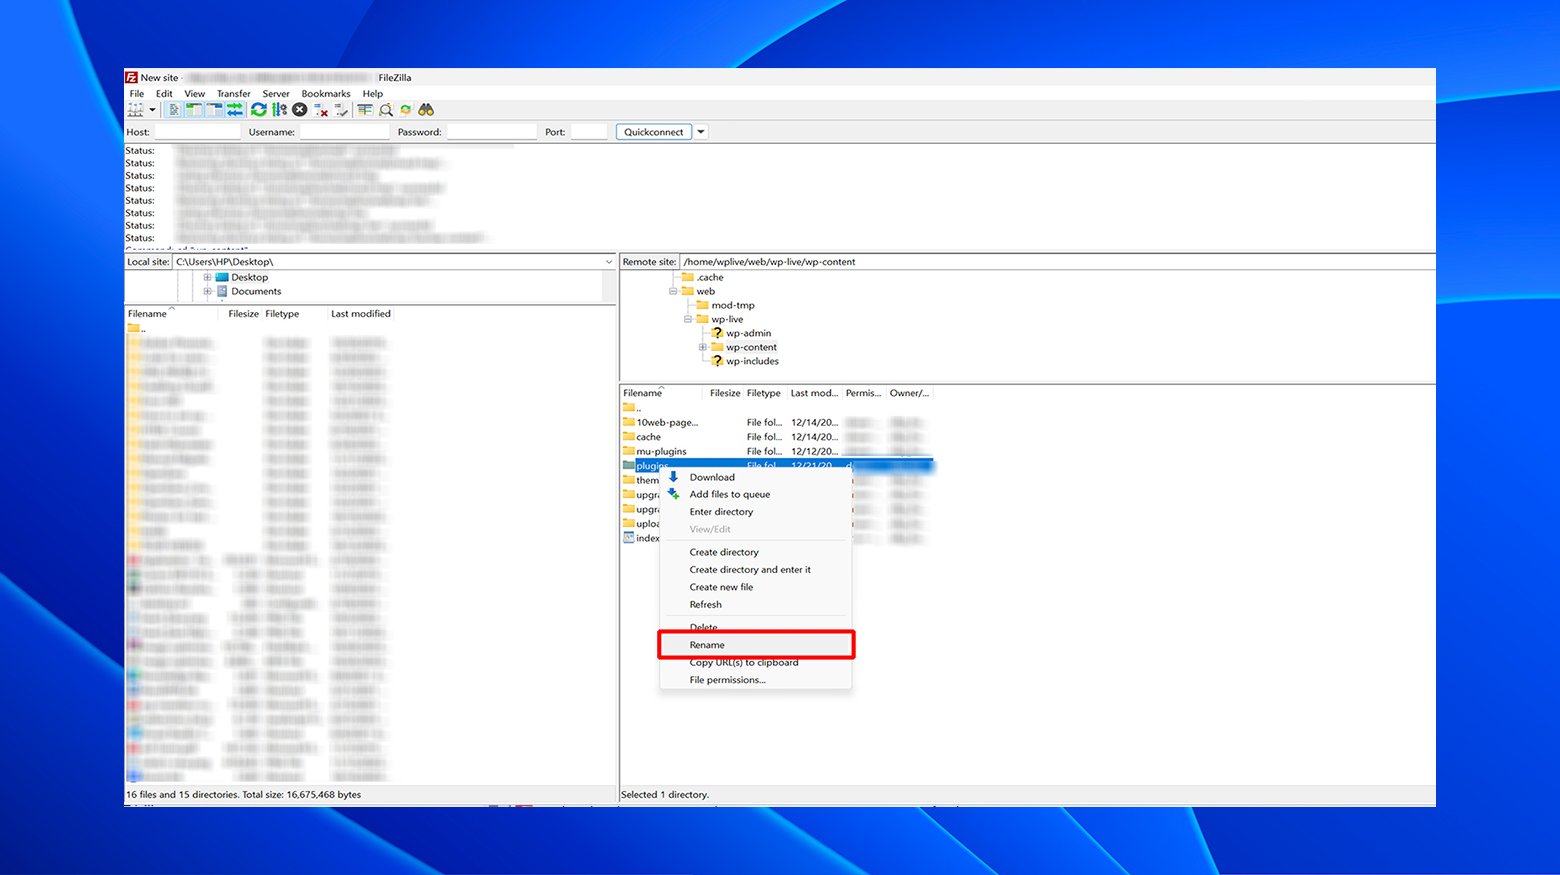
Task: Open the directory listing filters icon
Action: pyautogui.click(x=365, y=110)
